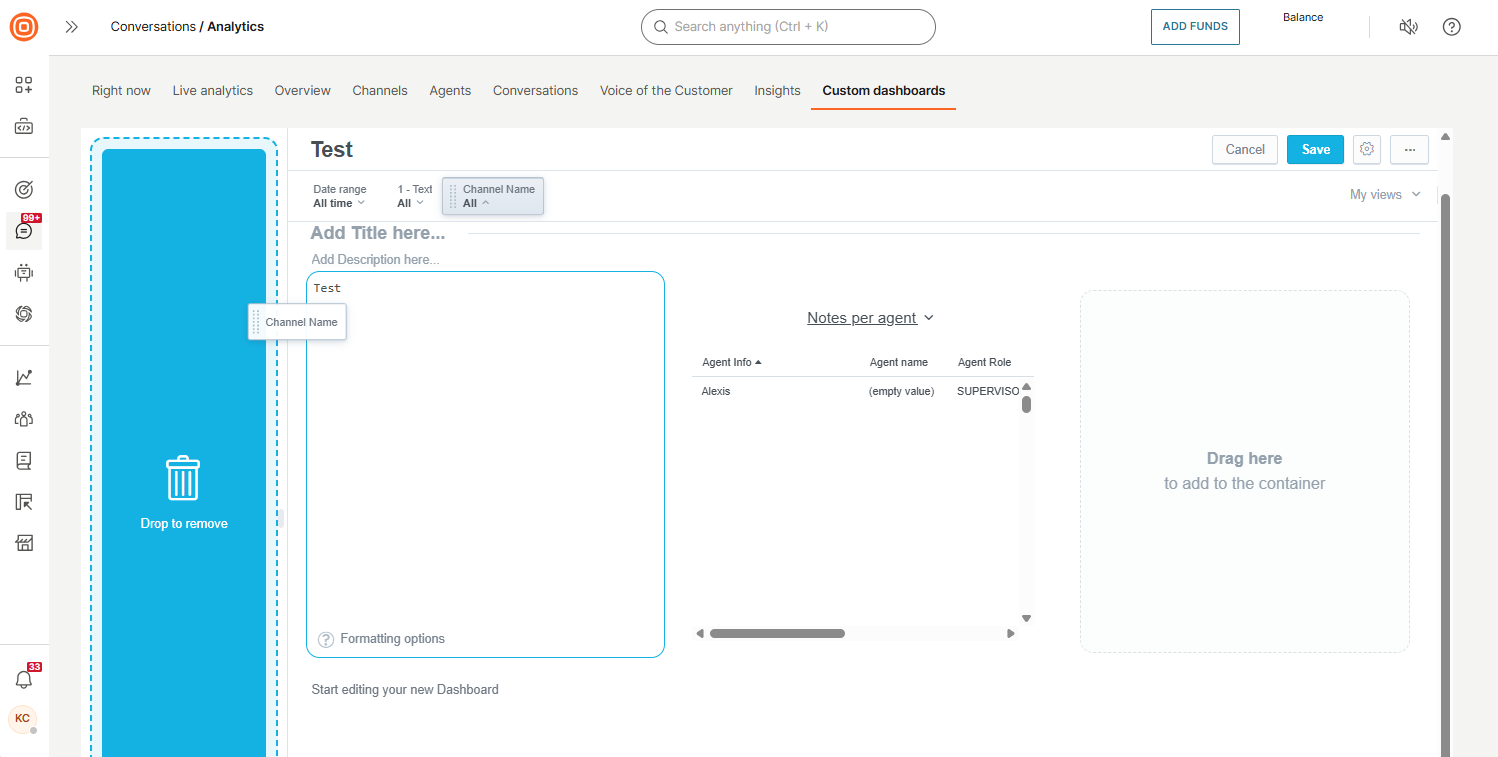Open the help question mark icon
The width and height of the screenshot is (1498, 757).
[1451, 27]
